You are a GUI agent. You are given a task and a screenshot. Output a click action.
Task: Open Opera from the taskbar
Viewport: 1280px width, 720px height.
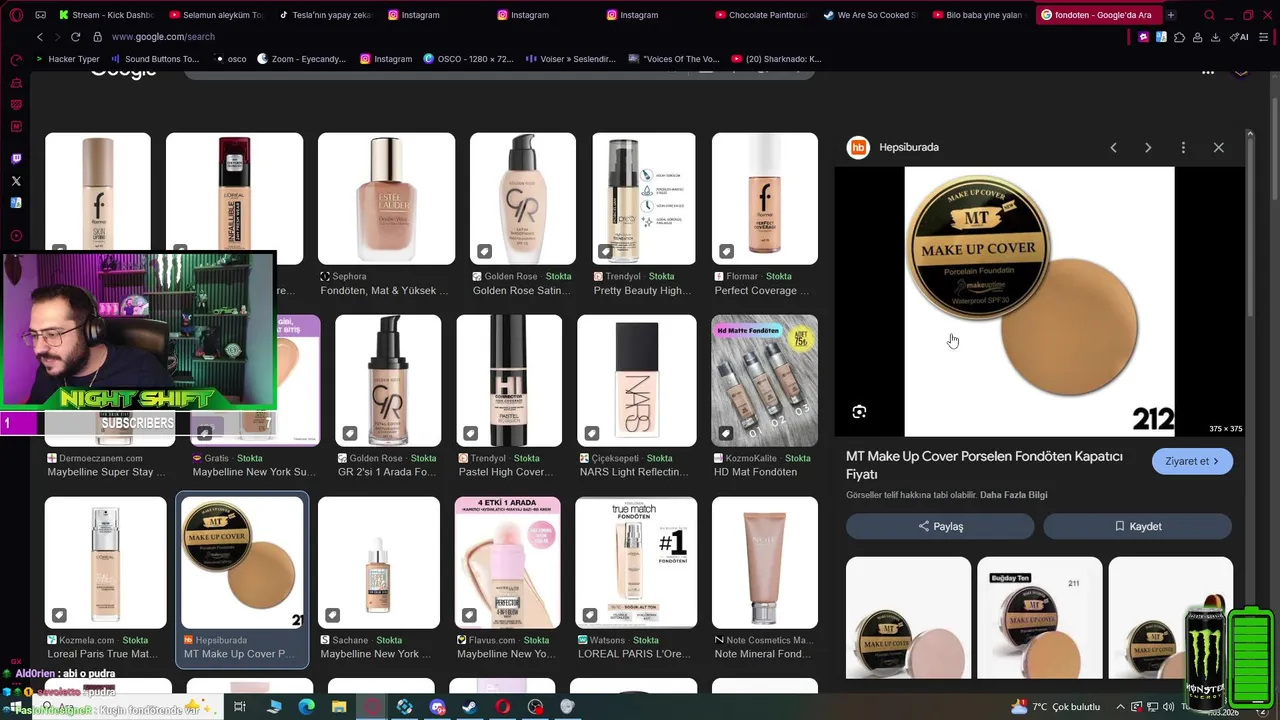pyautogui.click(x=502, y=707)
